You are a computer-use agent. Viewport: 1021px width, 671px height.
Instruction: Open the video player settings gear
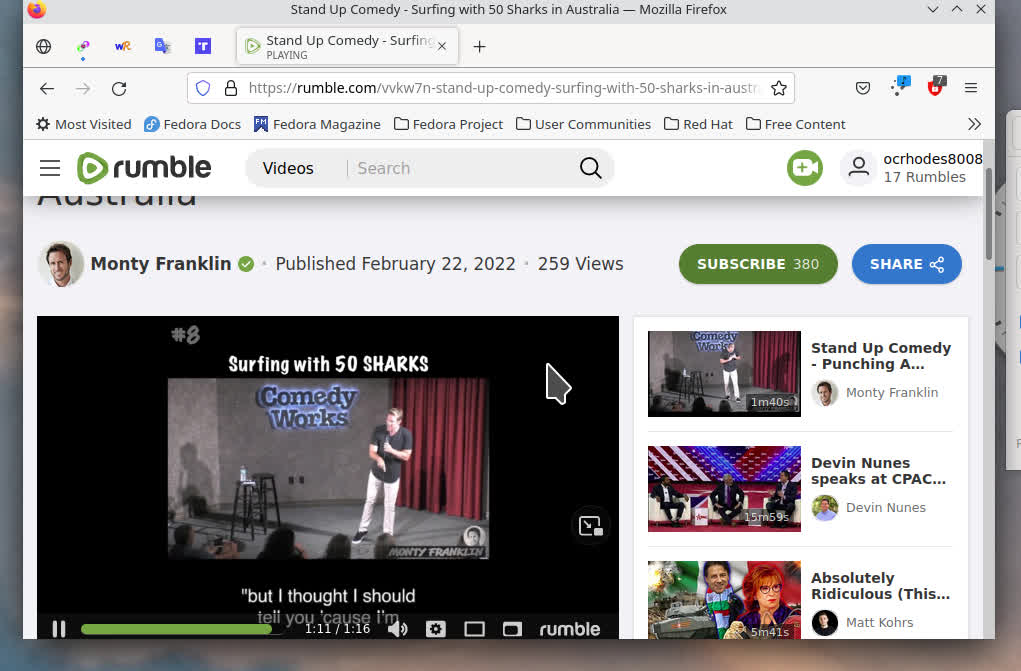click(x=436, y=629)
